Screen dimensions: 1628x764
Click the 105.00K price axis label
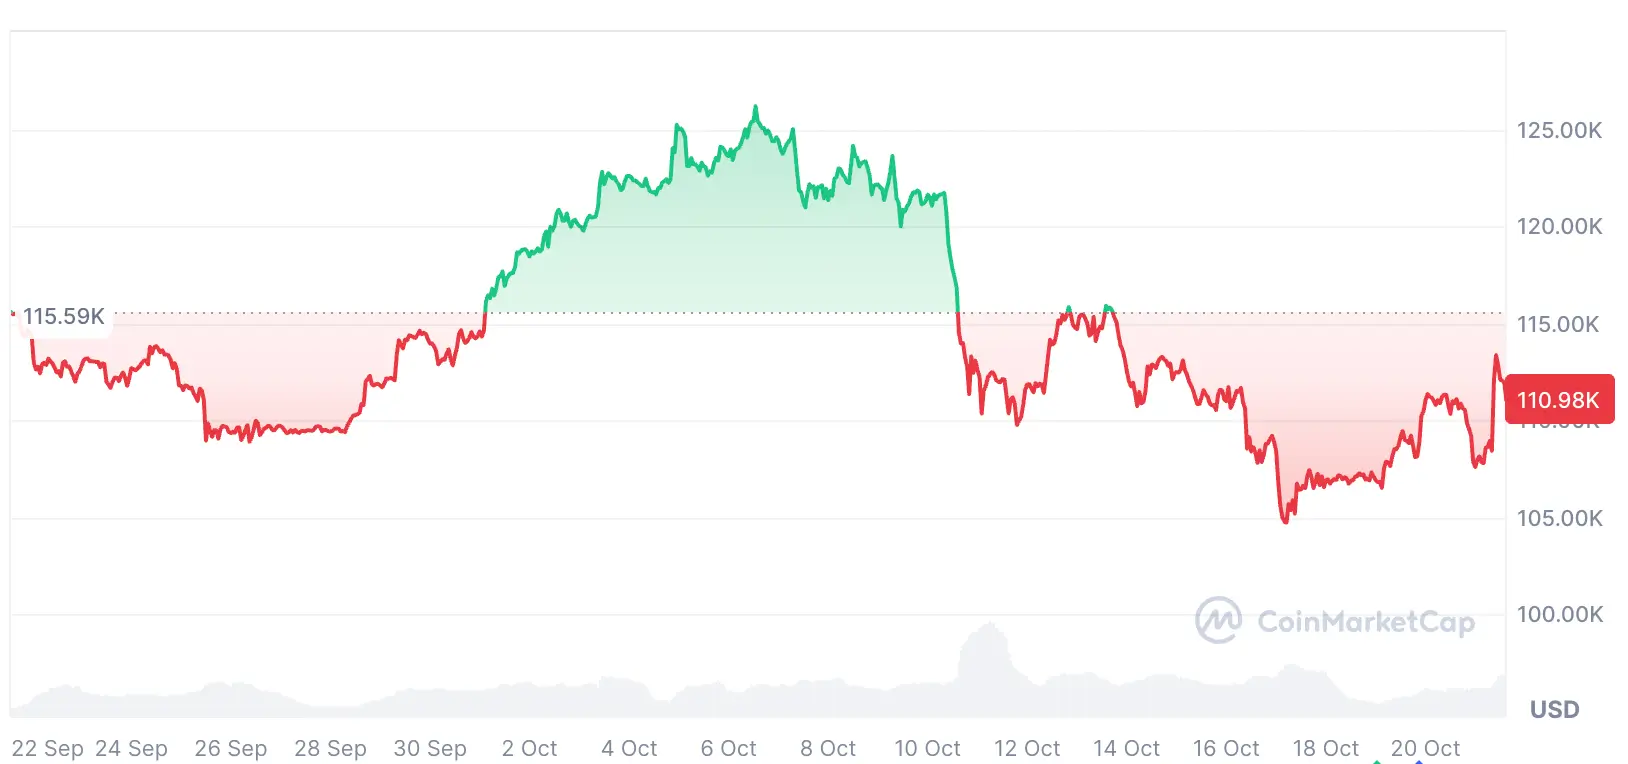point(1558,518)
